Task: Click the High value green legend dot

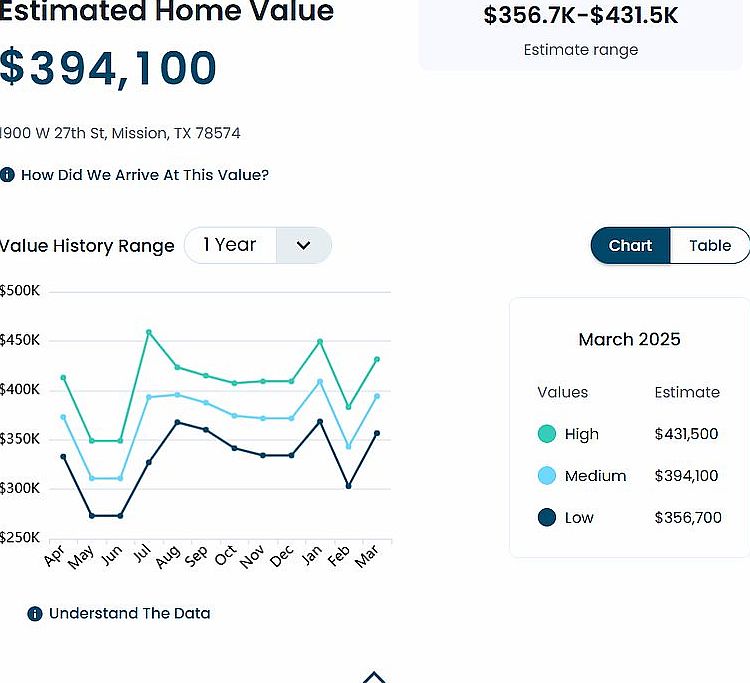Action: coord(546,434)
